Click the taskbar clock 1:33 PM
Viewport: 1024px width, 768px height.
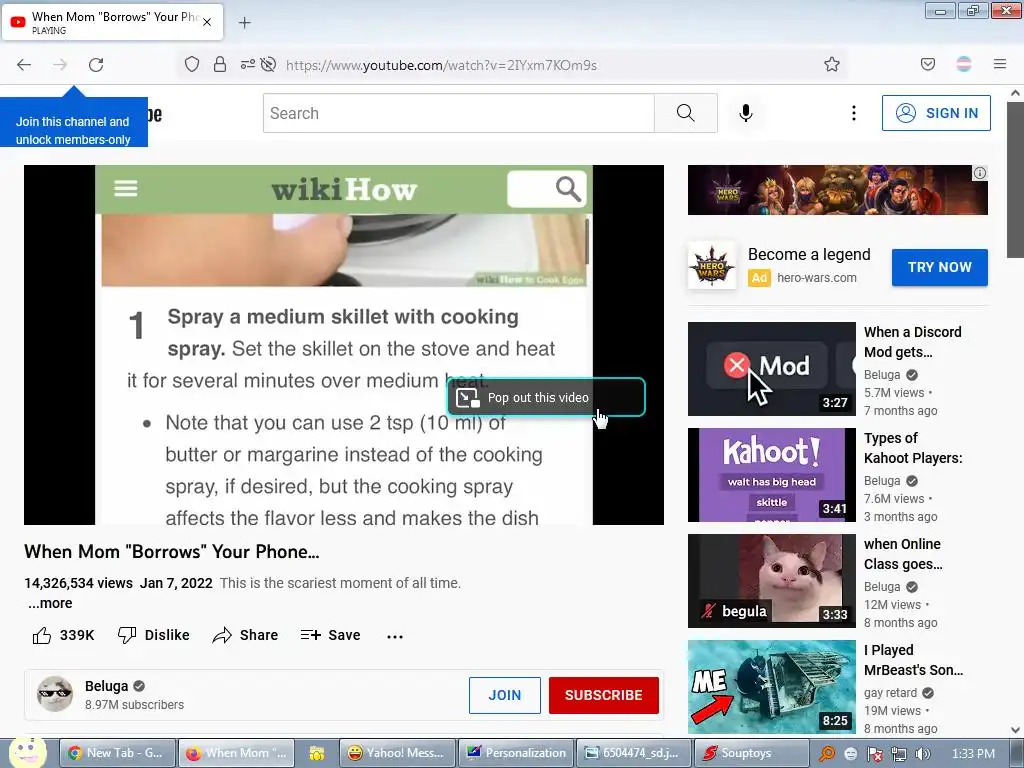[973, 754]
